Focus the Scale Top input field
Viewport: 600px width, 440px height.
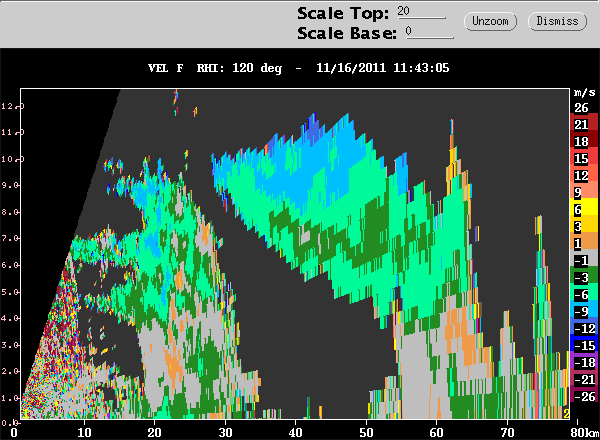[421, 11]
